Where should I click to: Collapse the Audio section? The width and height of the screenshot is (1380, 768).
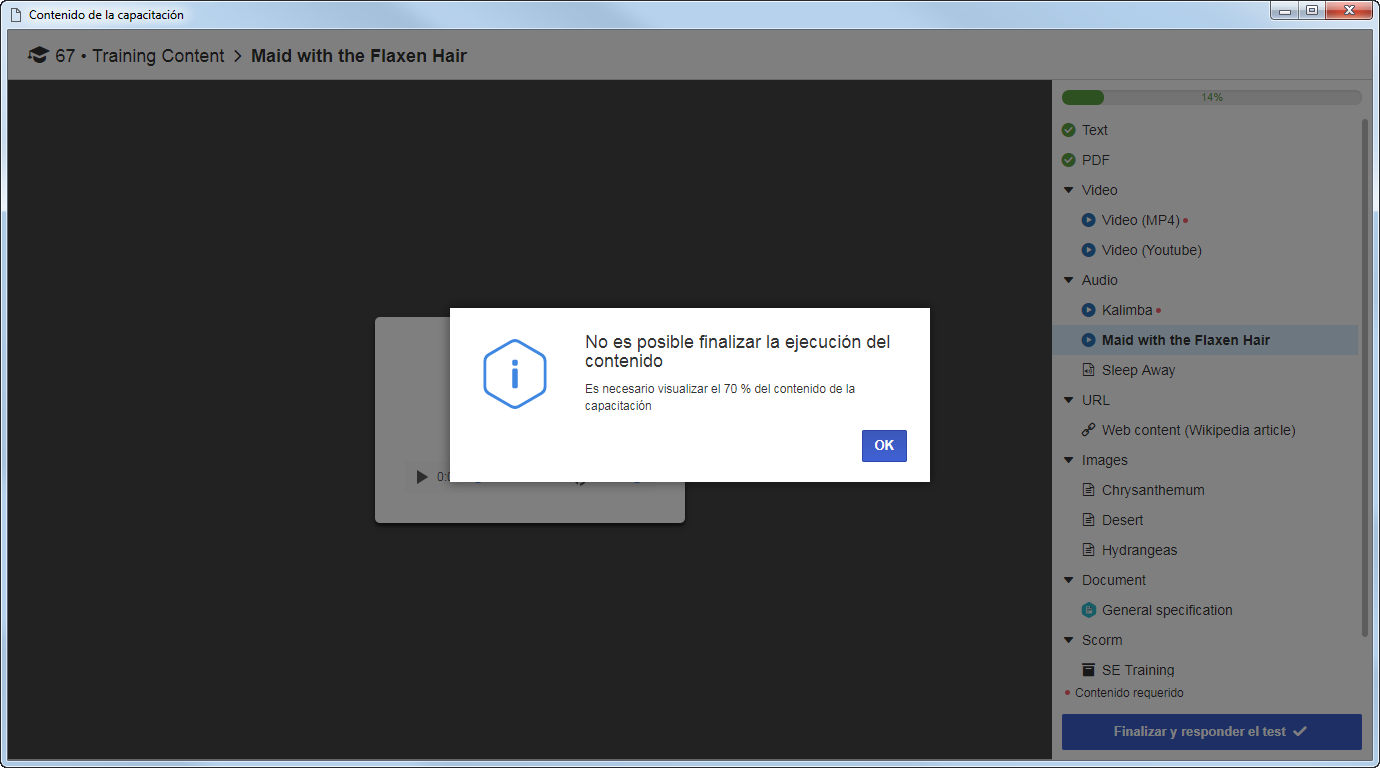point(1068,280)
